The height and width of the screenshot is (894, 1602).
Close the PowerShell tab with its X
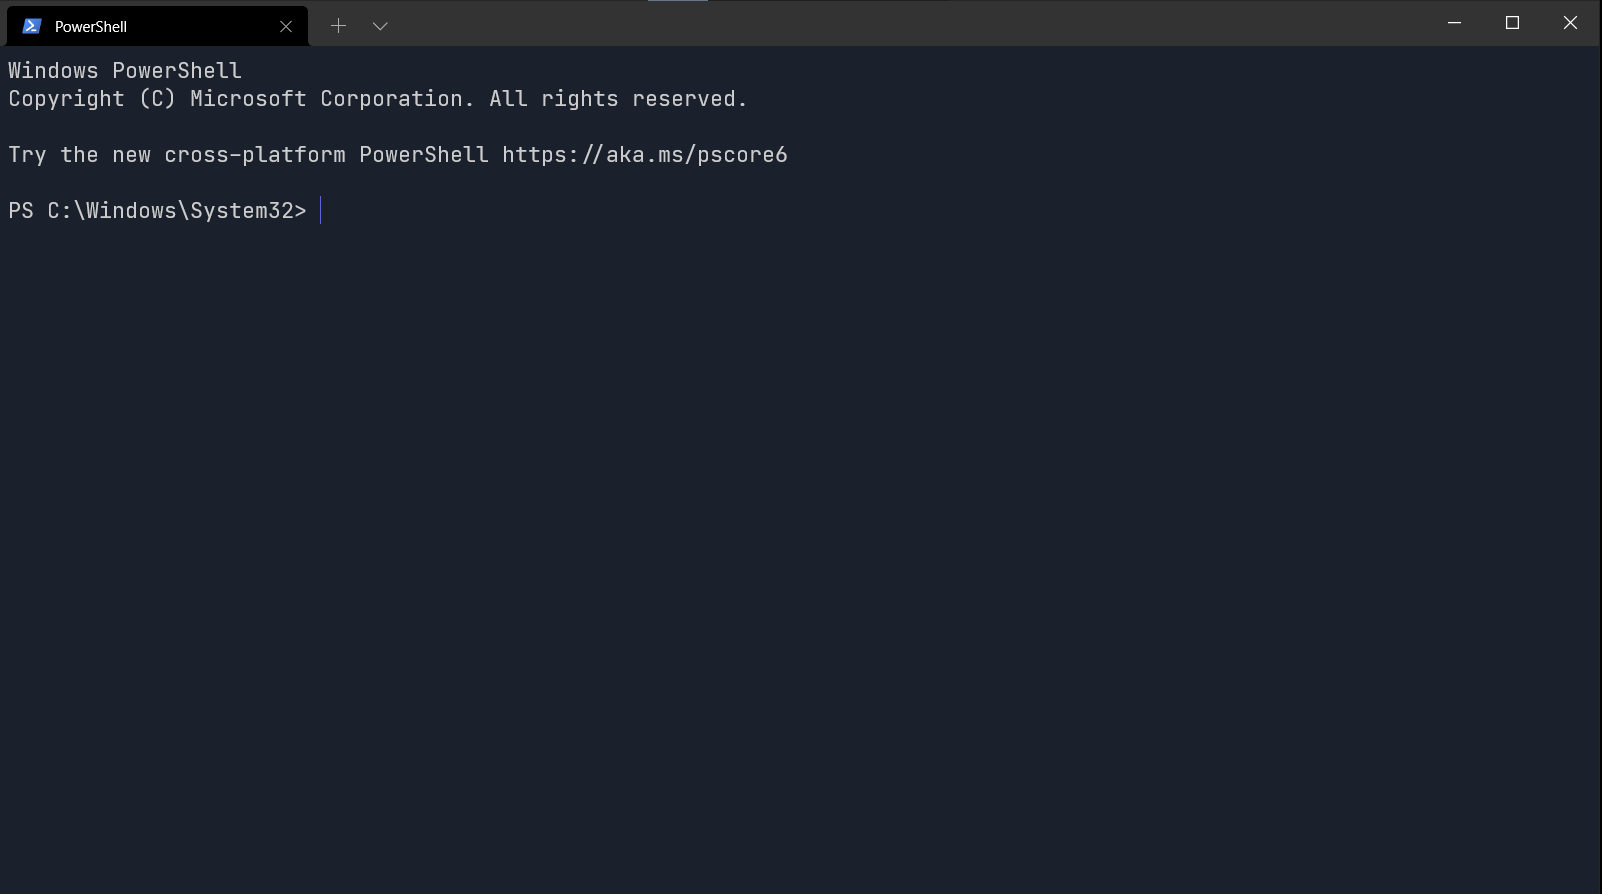(x=287, y=26)
